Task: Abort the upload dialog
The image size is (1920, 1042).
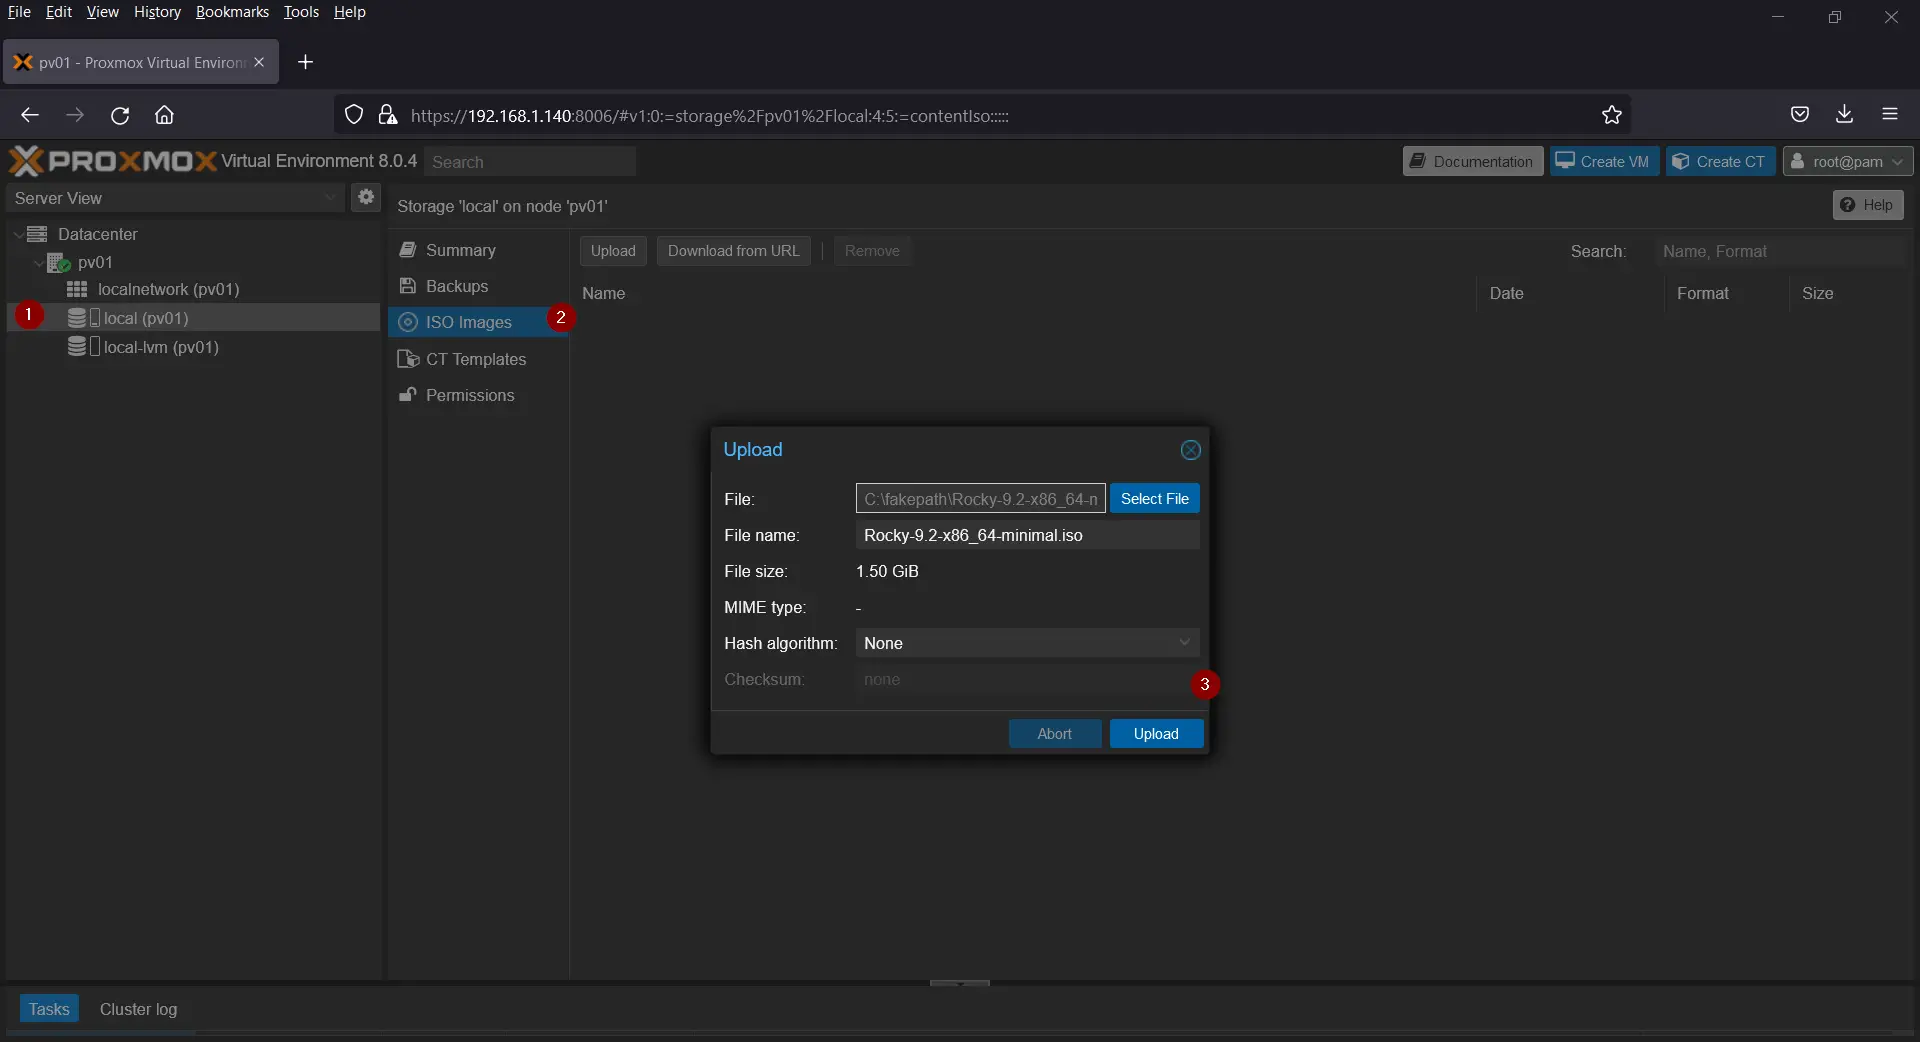Action: pyautogui.click(x=1054, y=733)
